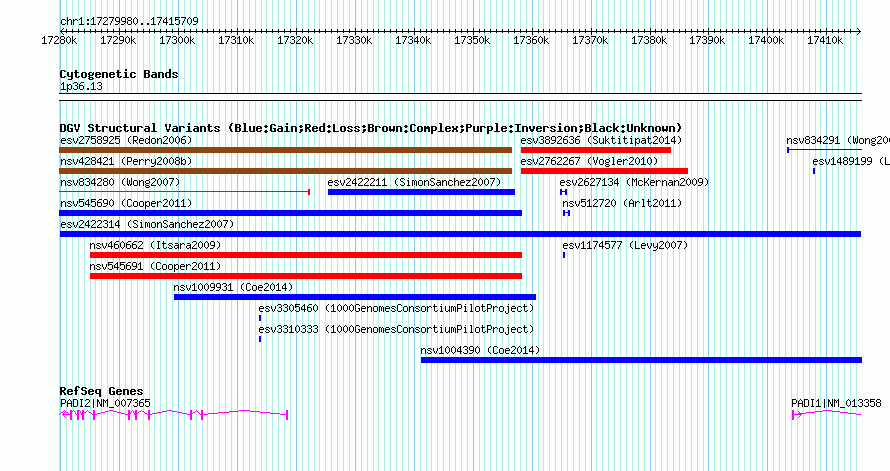
Task: Click the 17380k ruler tick label
Action: point(649,41)
